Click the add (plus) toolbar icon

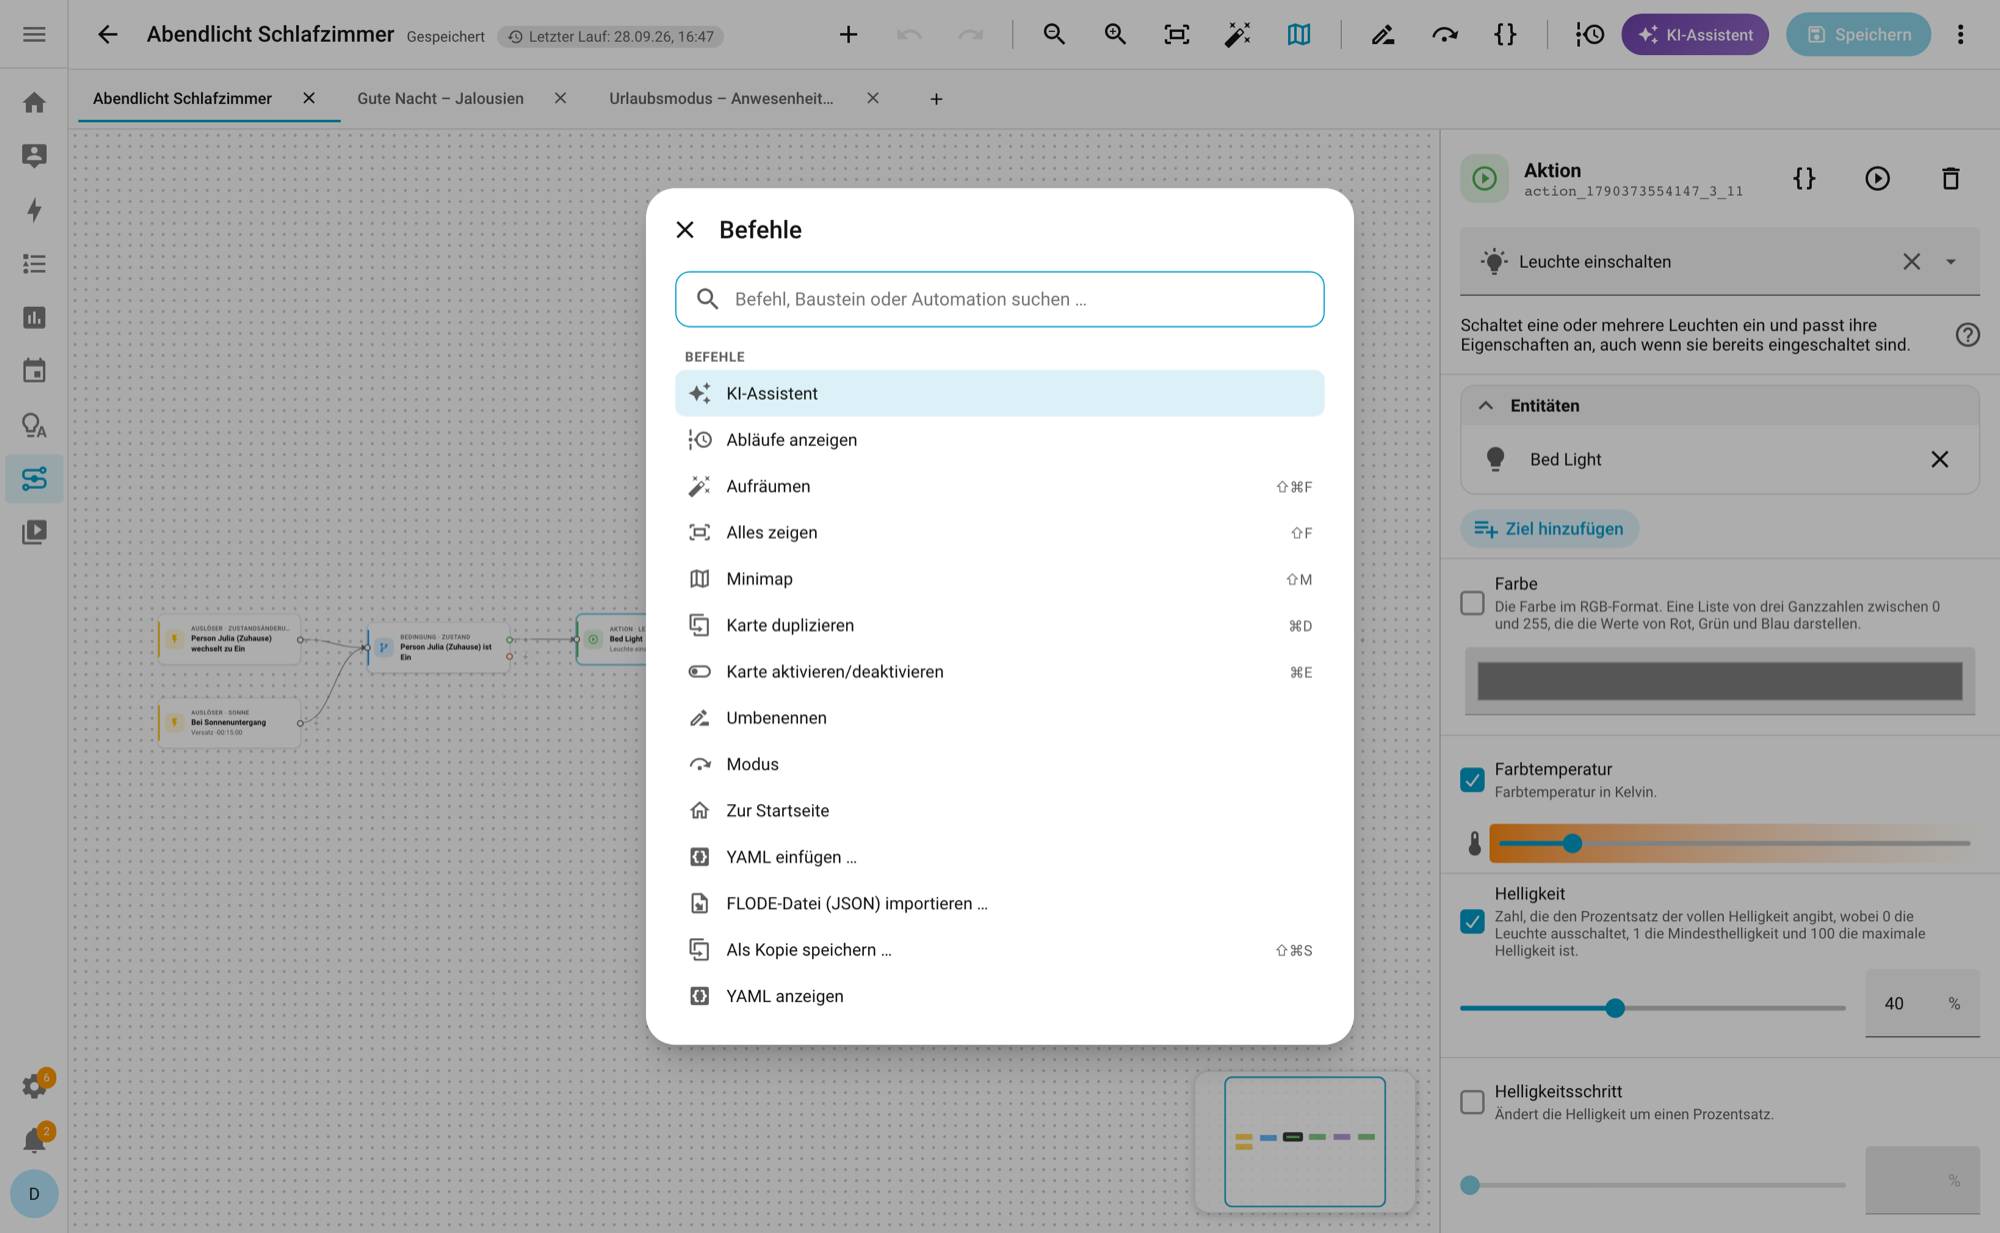click(848, 35)
